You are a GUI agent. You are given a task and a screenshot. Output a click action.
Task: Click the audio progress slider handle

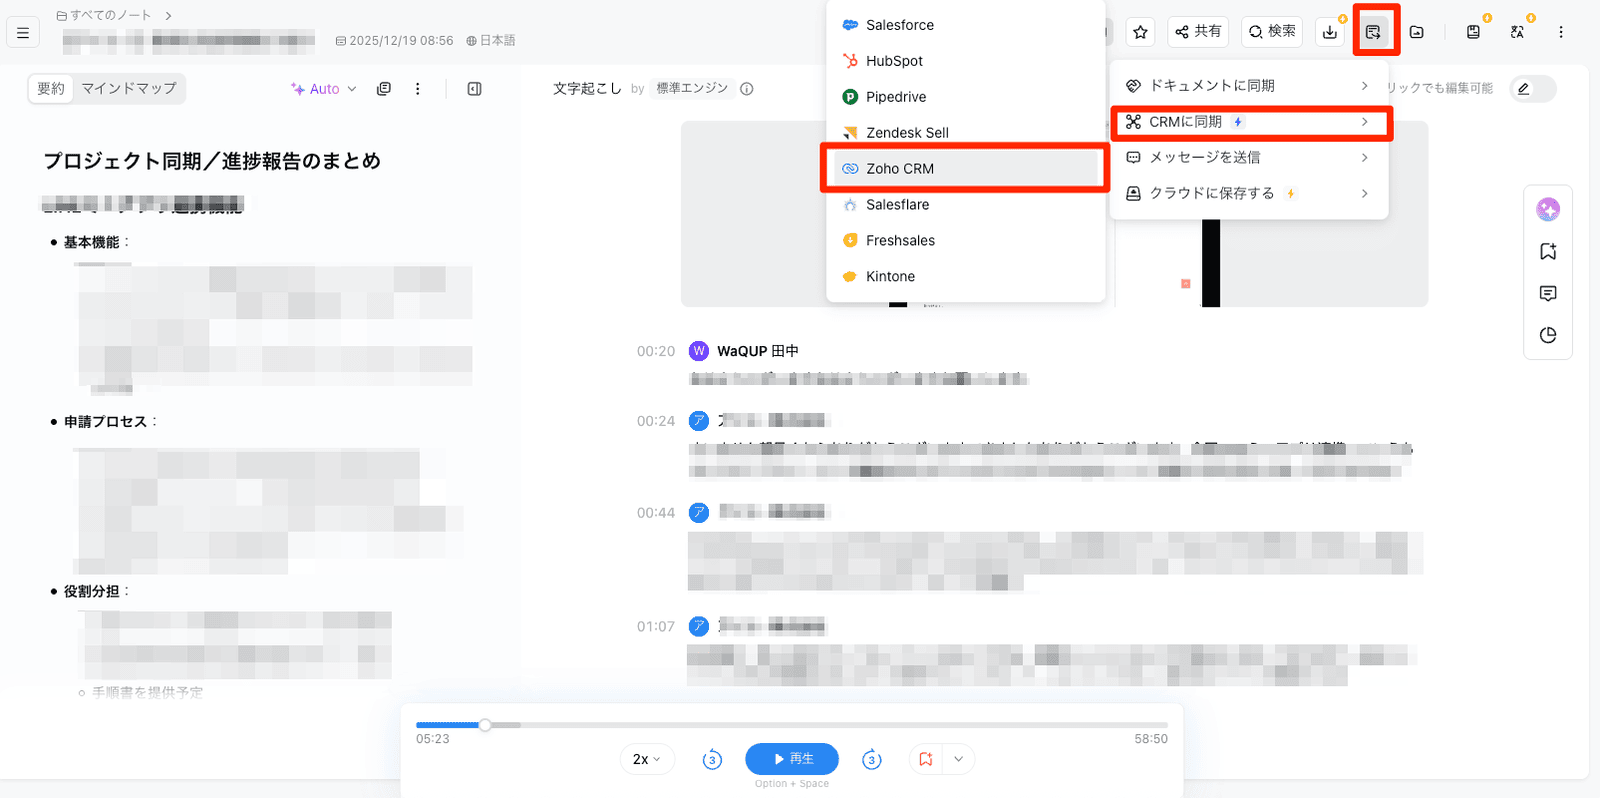coord(485,725)
